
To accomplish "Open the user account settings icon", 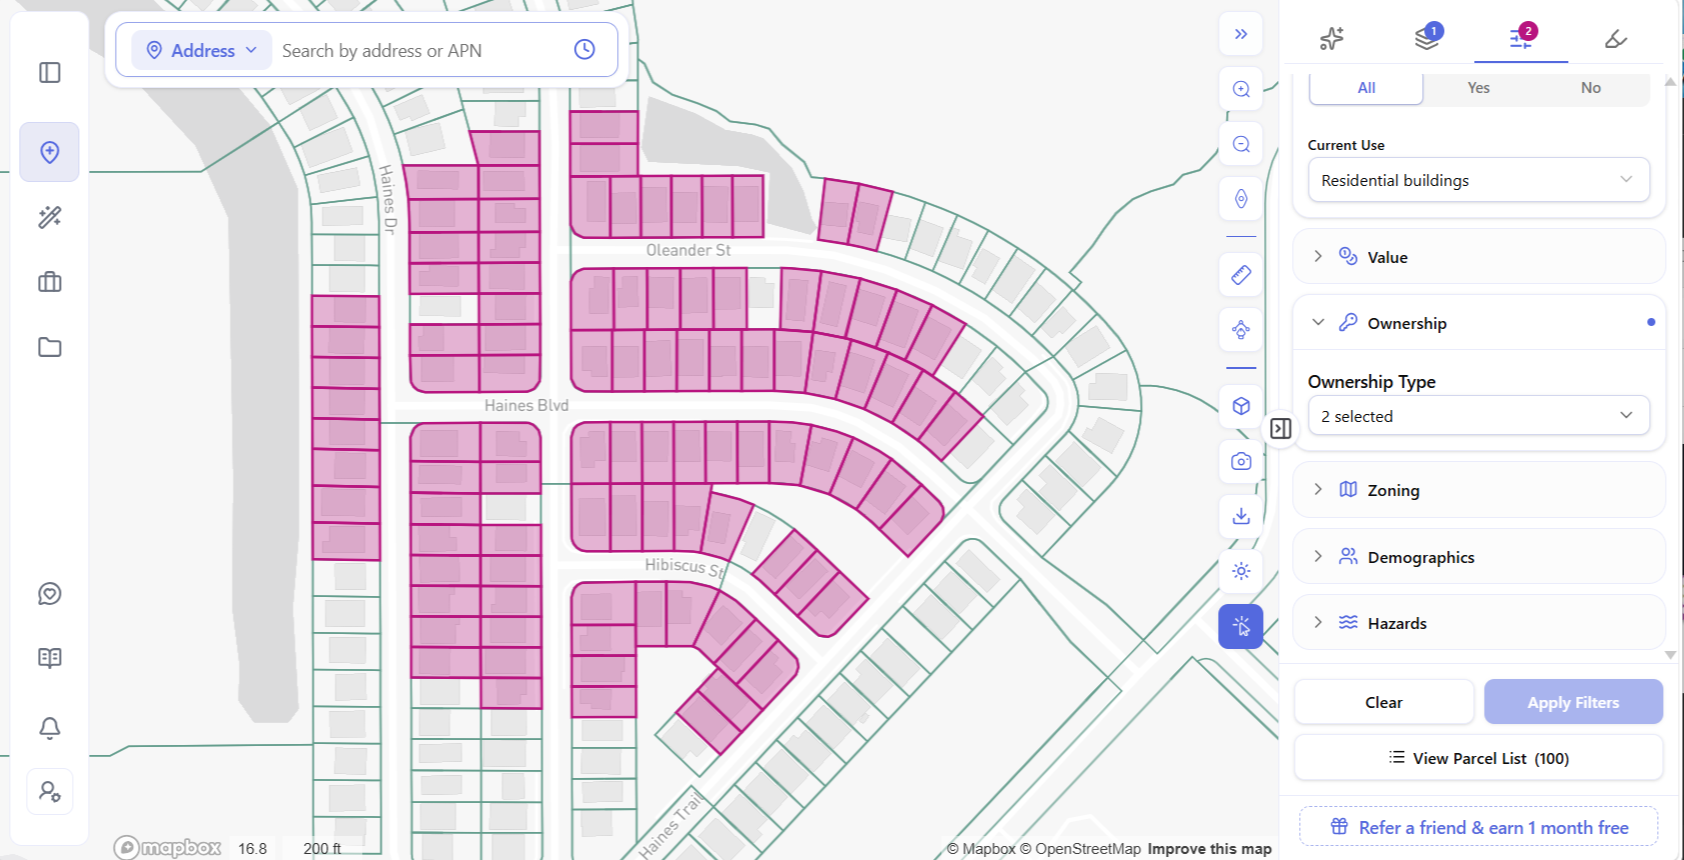I will coord(49,792).
